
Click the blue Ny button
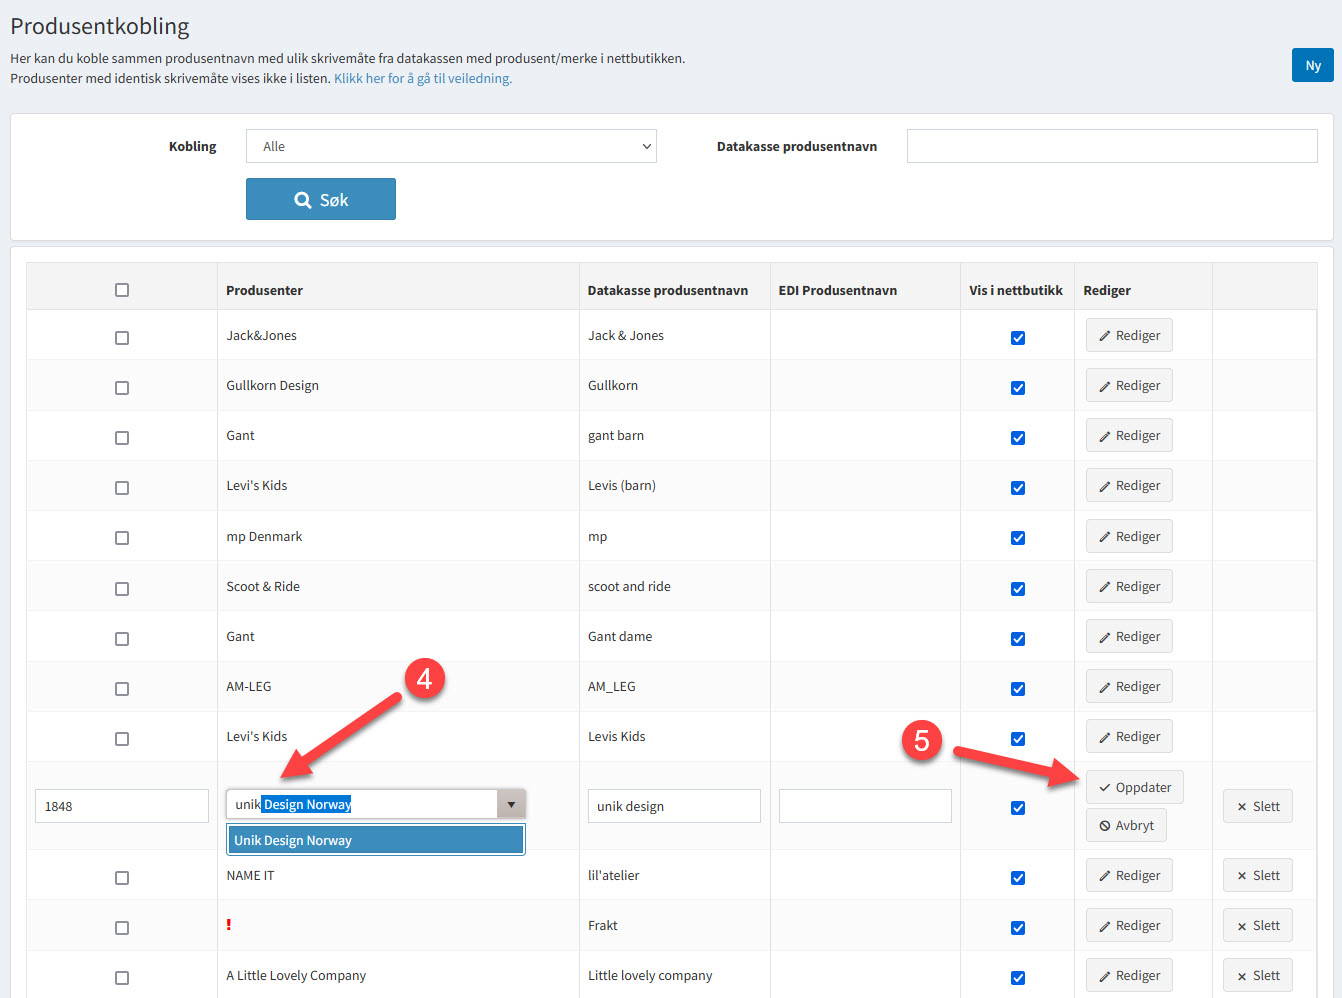pyautogui.click(x=1312, y=65)
